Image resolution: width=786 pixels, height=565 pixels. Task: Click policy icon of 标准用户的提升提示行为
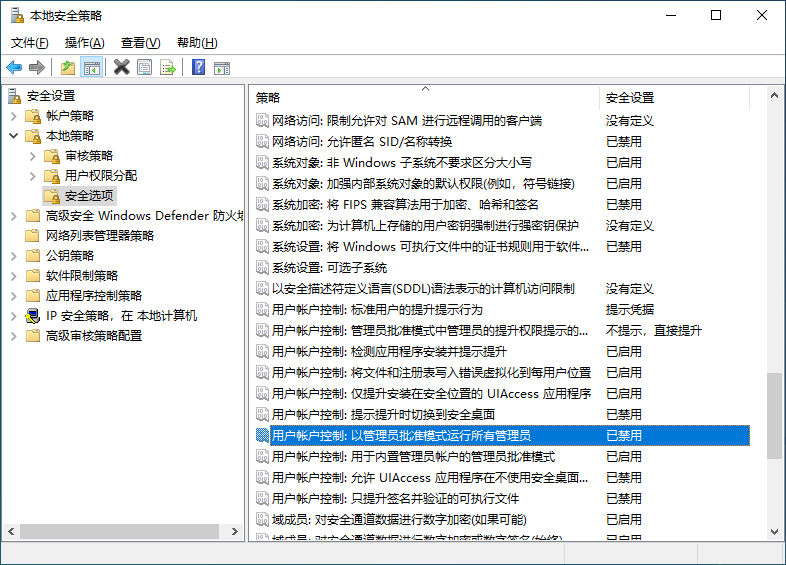(262, 309)
